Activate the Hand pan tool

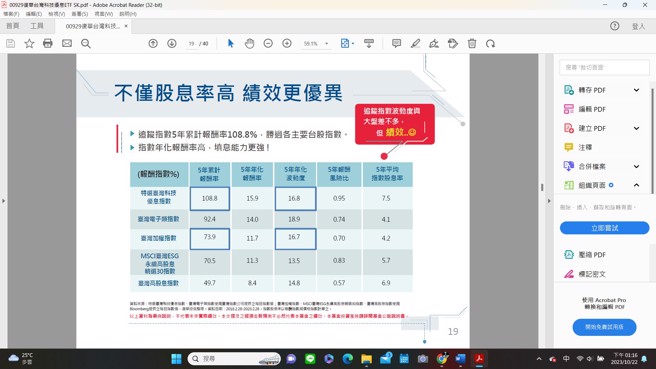pos(249,44)
